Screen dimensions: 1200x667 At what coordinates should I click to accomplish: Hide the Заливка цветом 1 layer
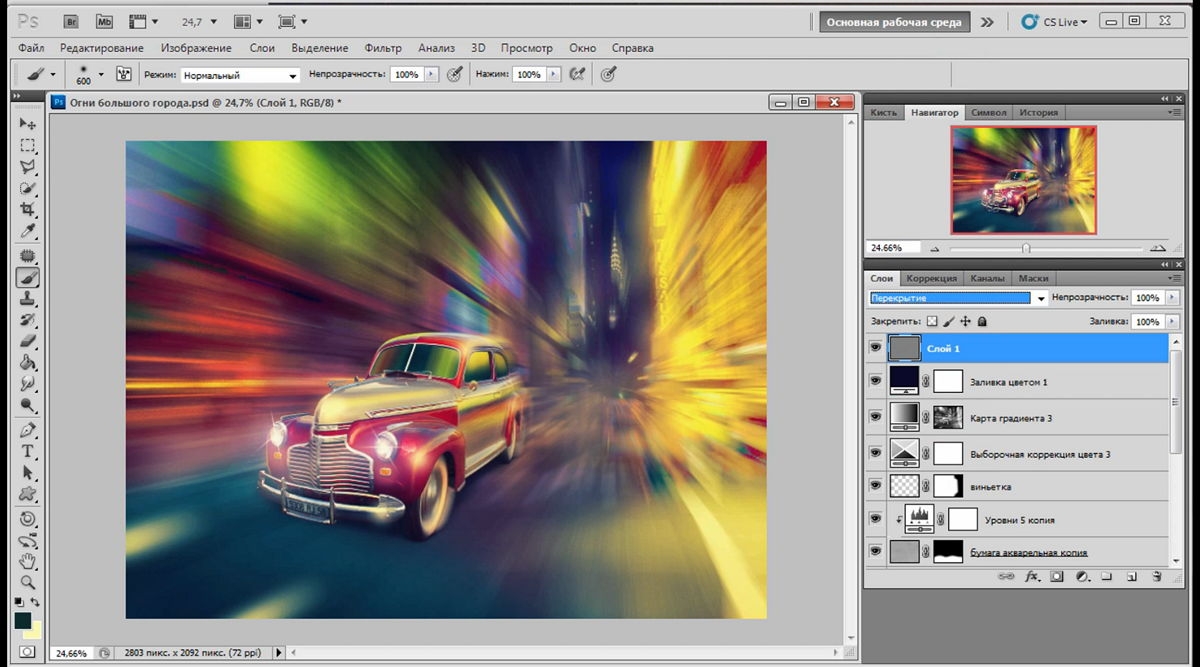click(876, 381)
